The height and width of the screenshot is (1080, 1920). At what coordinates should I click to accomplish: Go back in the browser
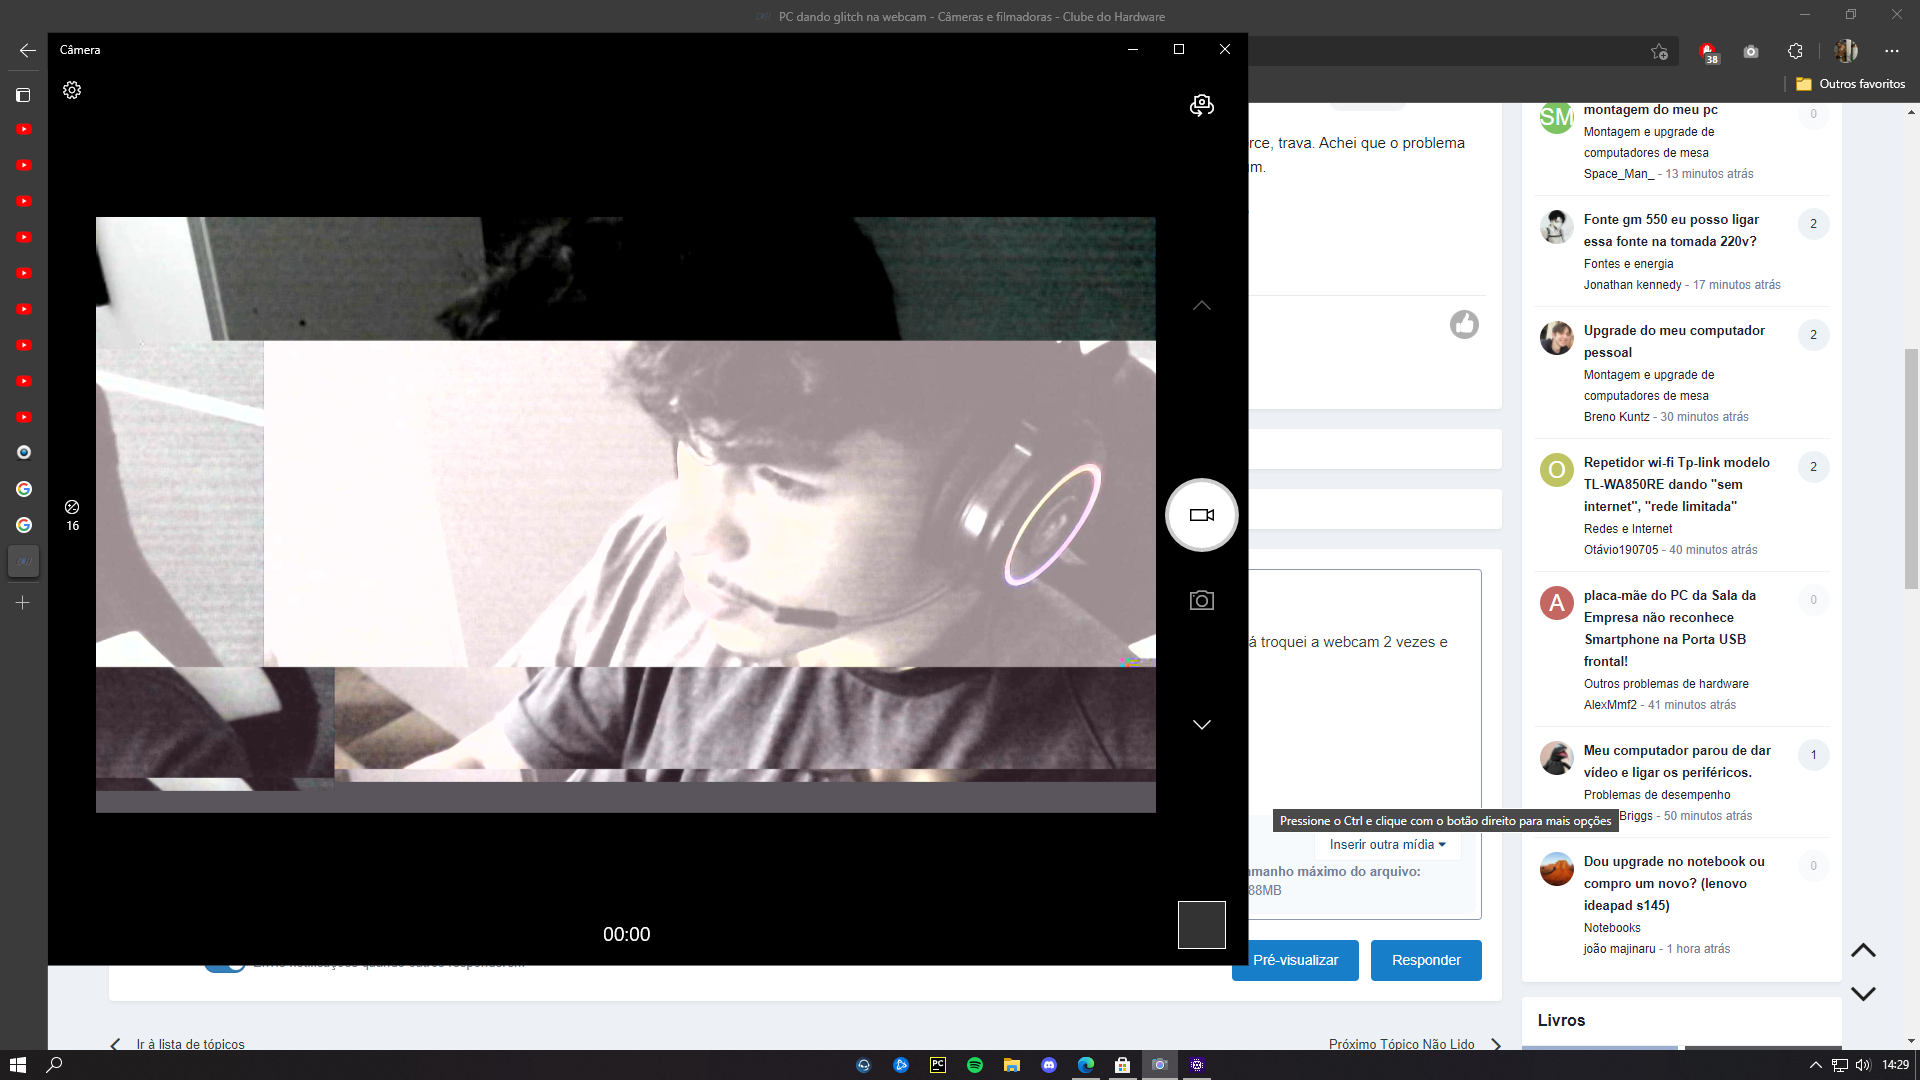(x=28, y=50)
